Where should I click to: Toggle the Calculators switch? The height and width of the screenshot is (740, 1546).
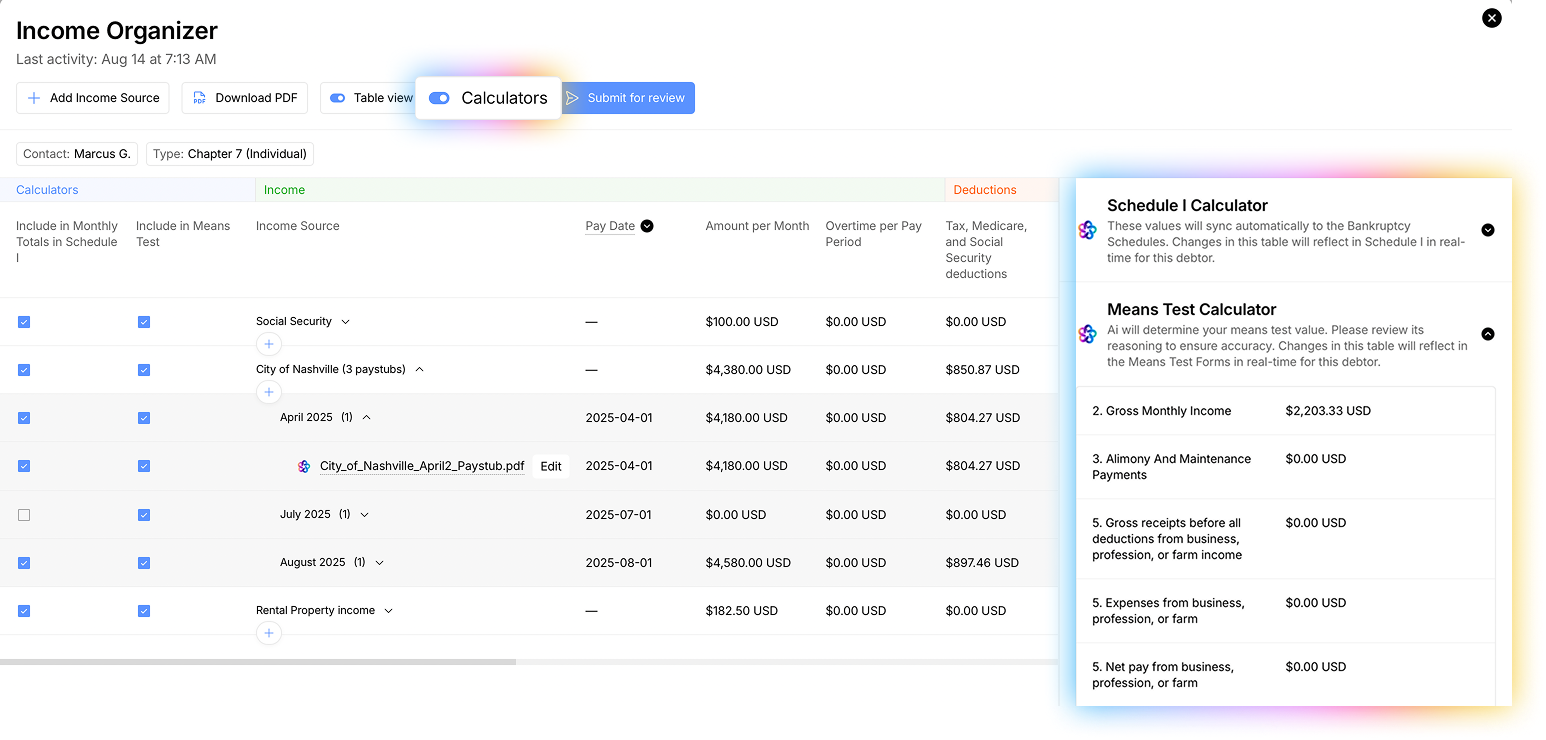pyautogui.click(x=439, y=98)
